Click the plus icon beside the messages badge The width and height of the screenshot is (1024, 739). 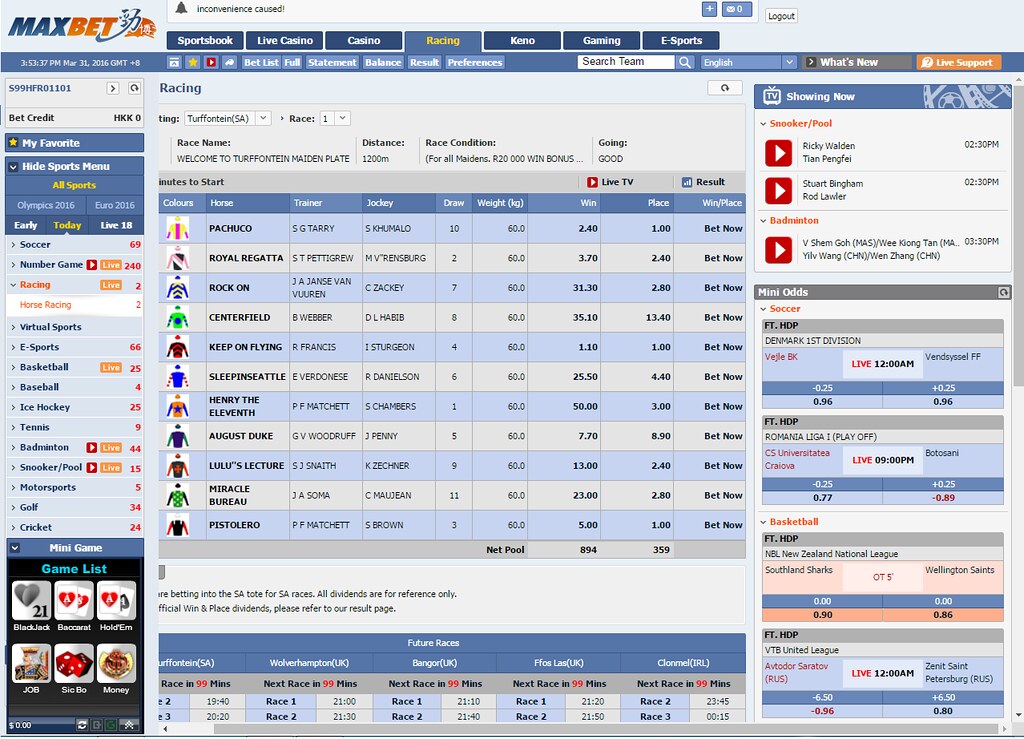pos(709,9)
